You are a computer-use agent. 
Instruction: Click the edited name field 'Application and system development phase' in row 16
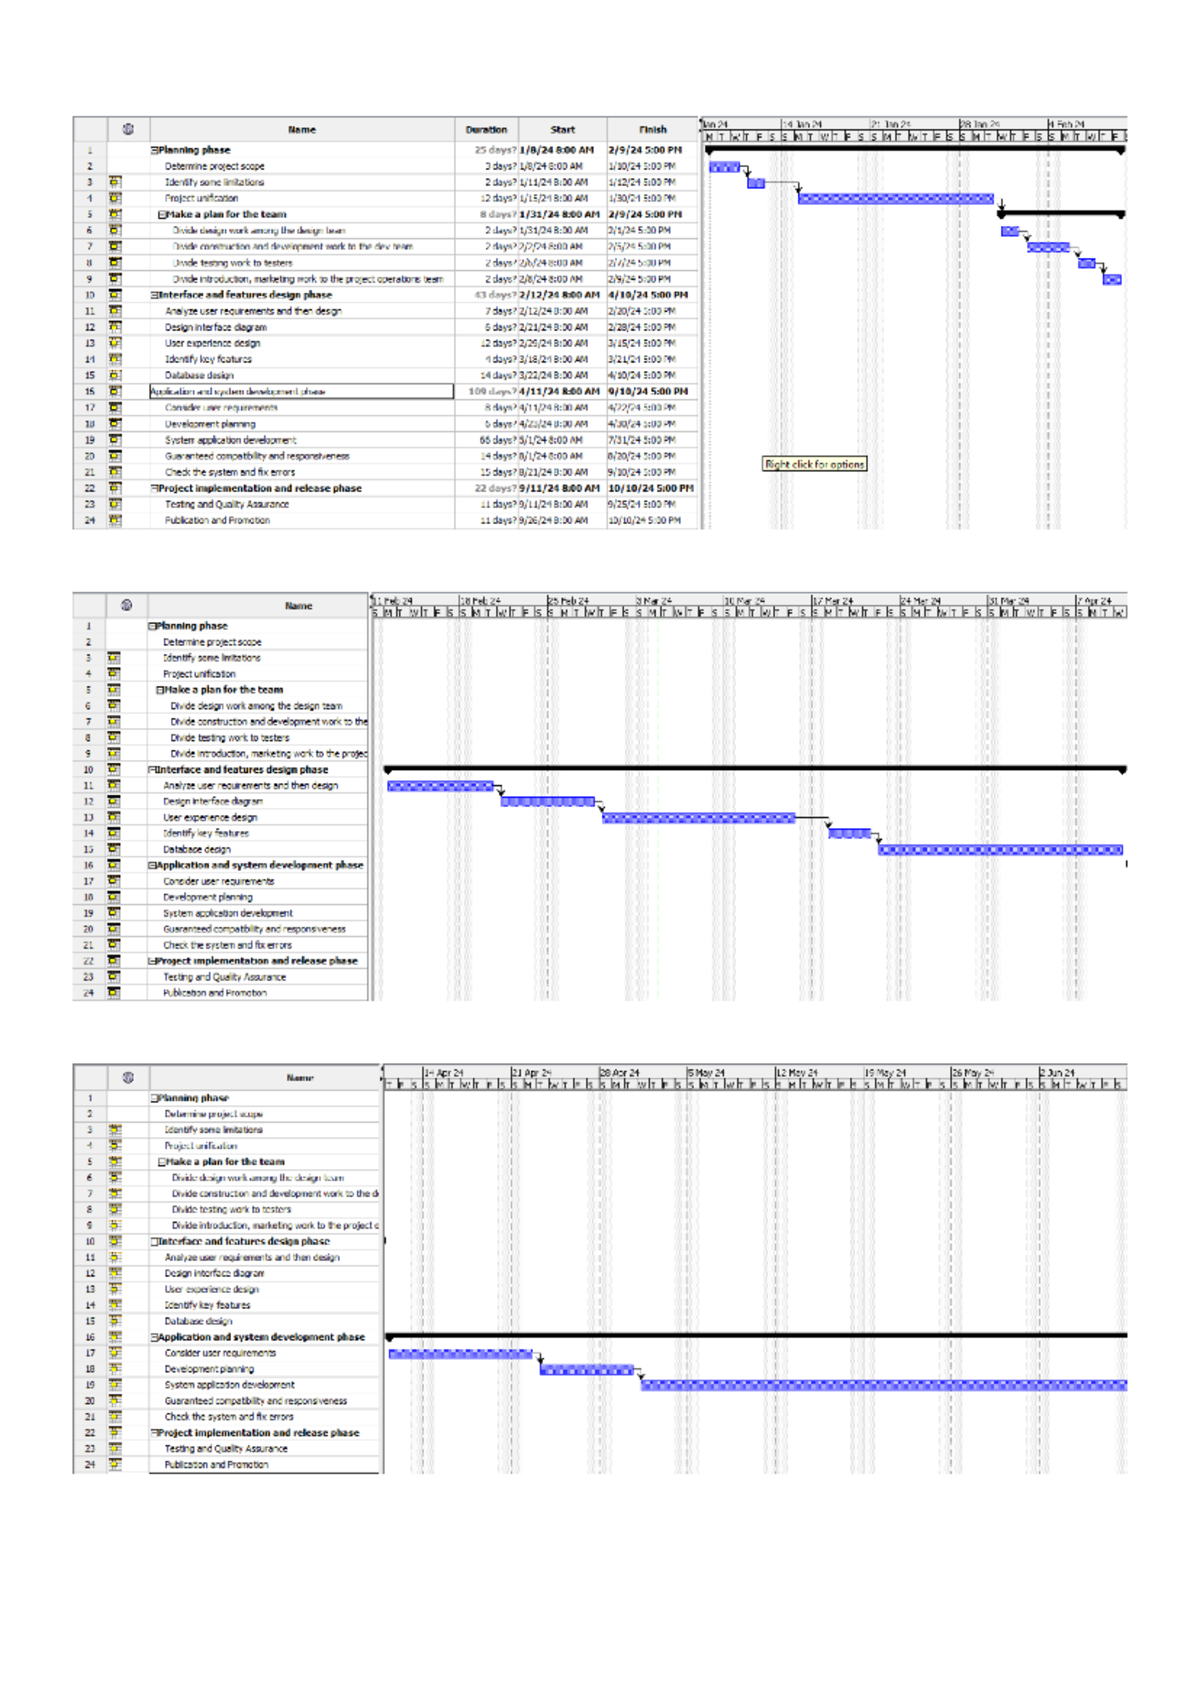point(301,391)
